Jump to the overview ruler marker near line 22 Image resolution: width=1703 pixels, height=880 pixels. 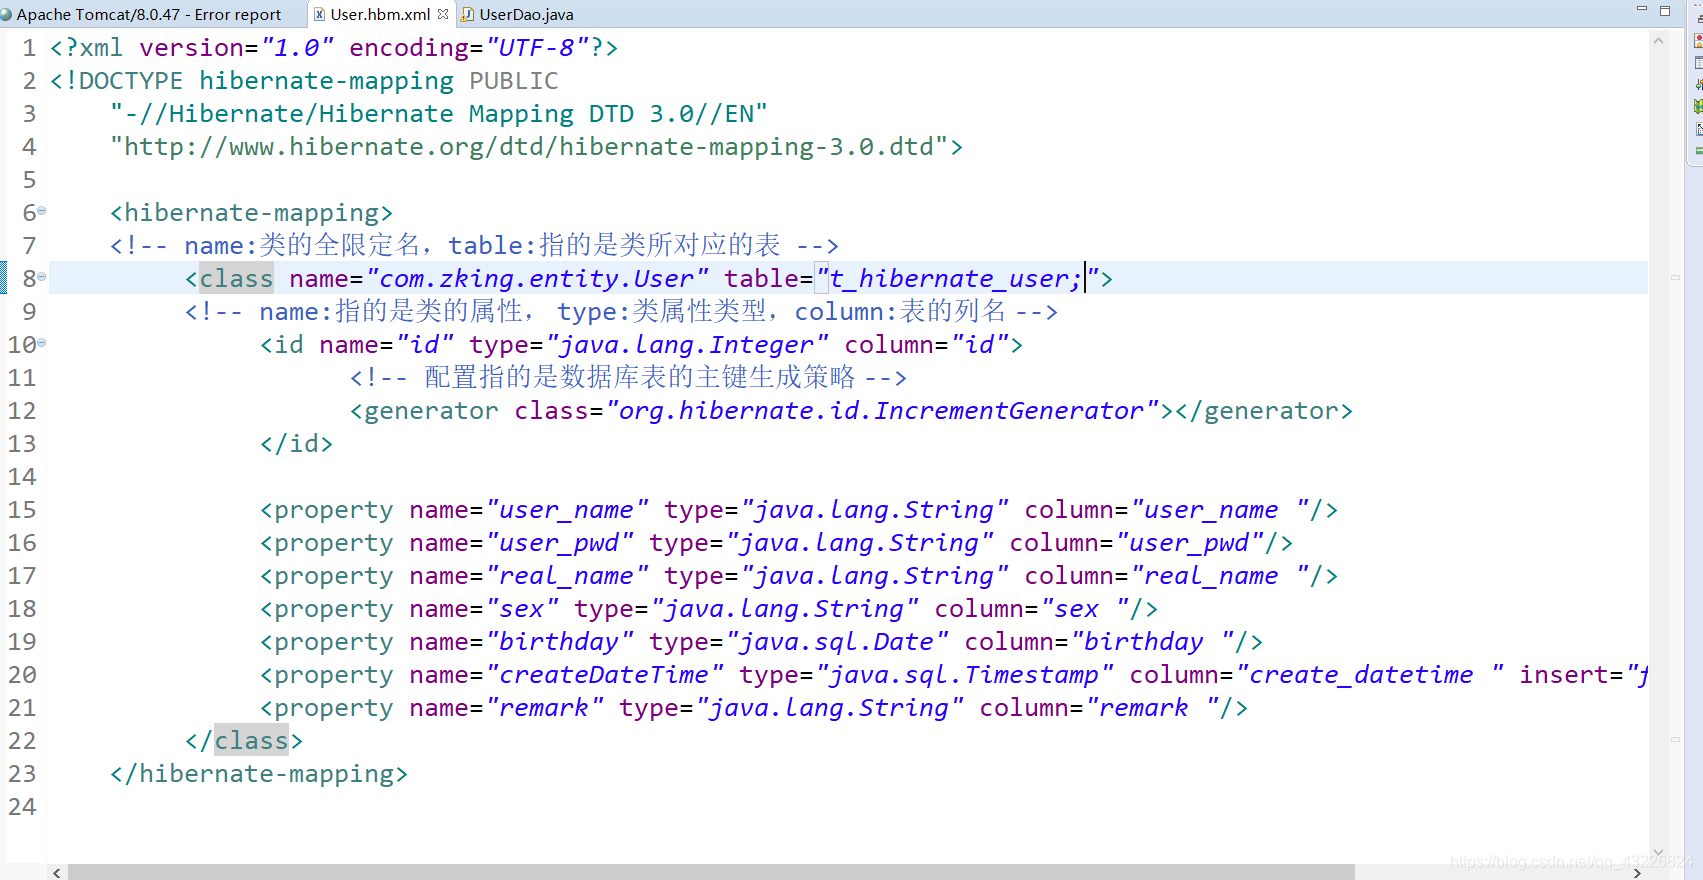click(1675, 739)
